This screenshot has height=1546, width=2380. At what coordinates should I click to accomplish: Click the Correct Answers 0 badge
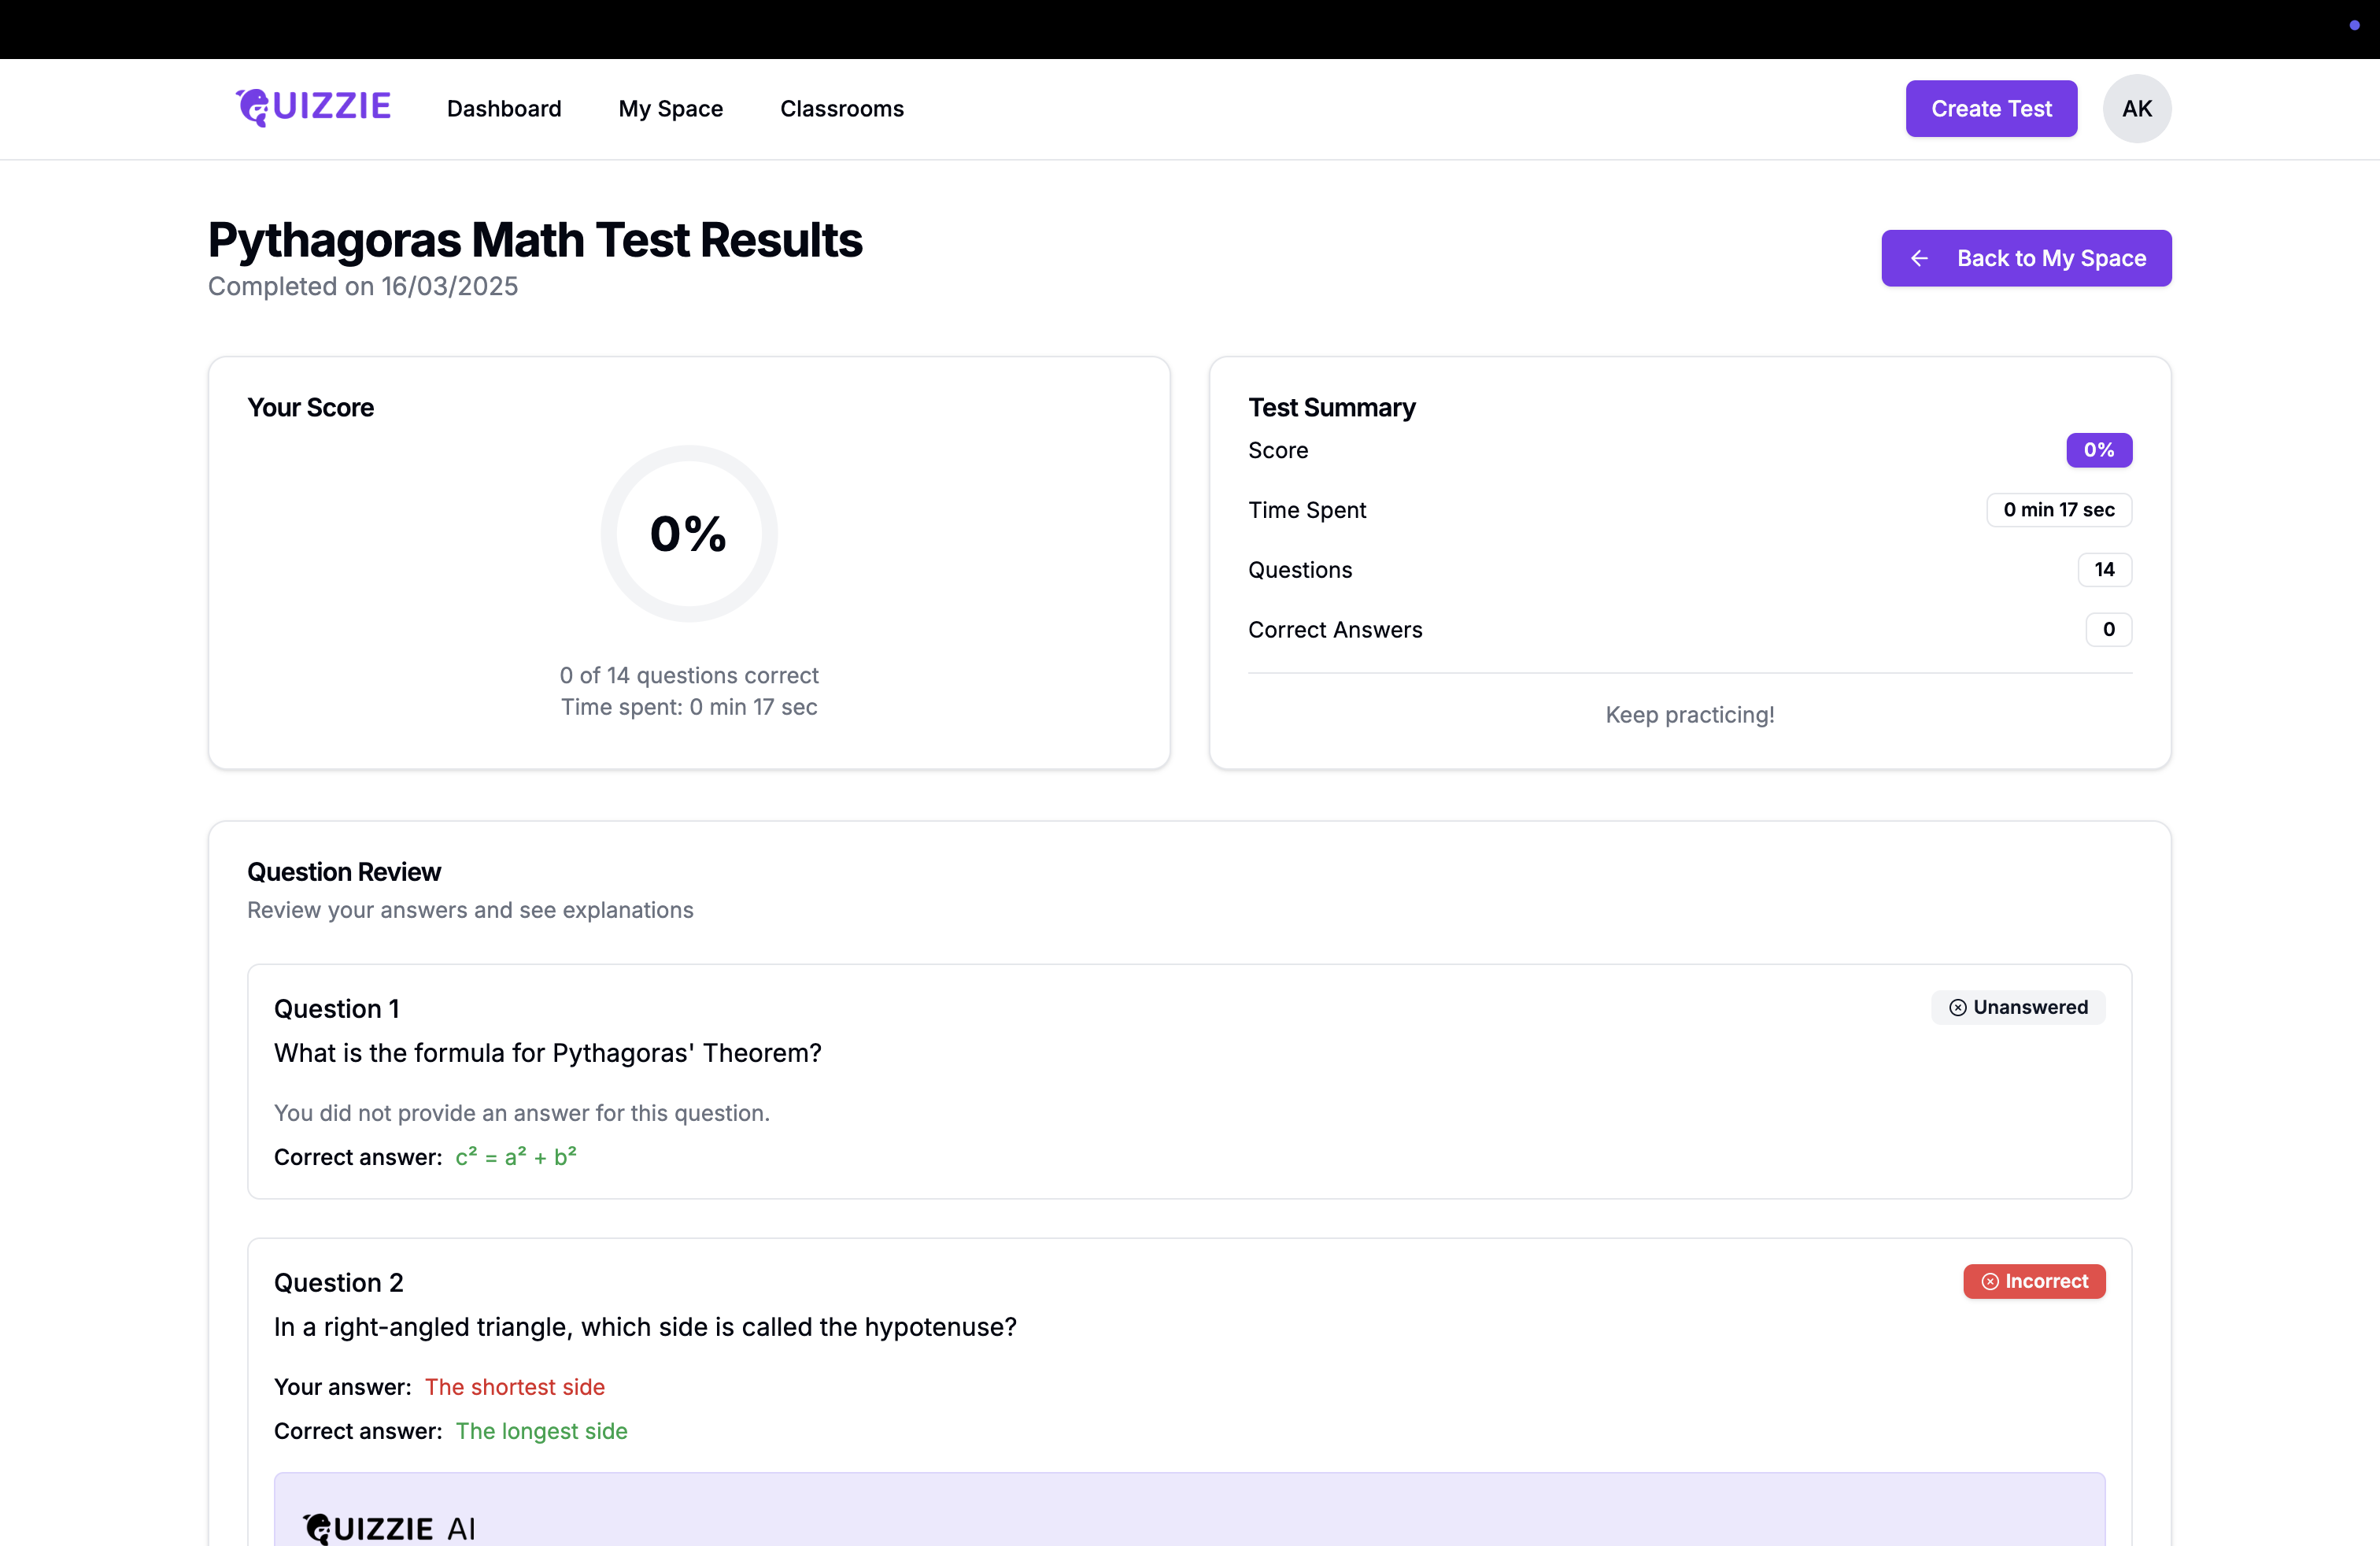pos(2108,630)
